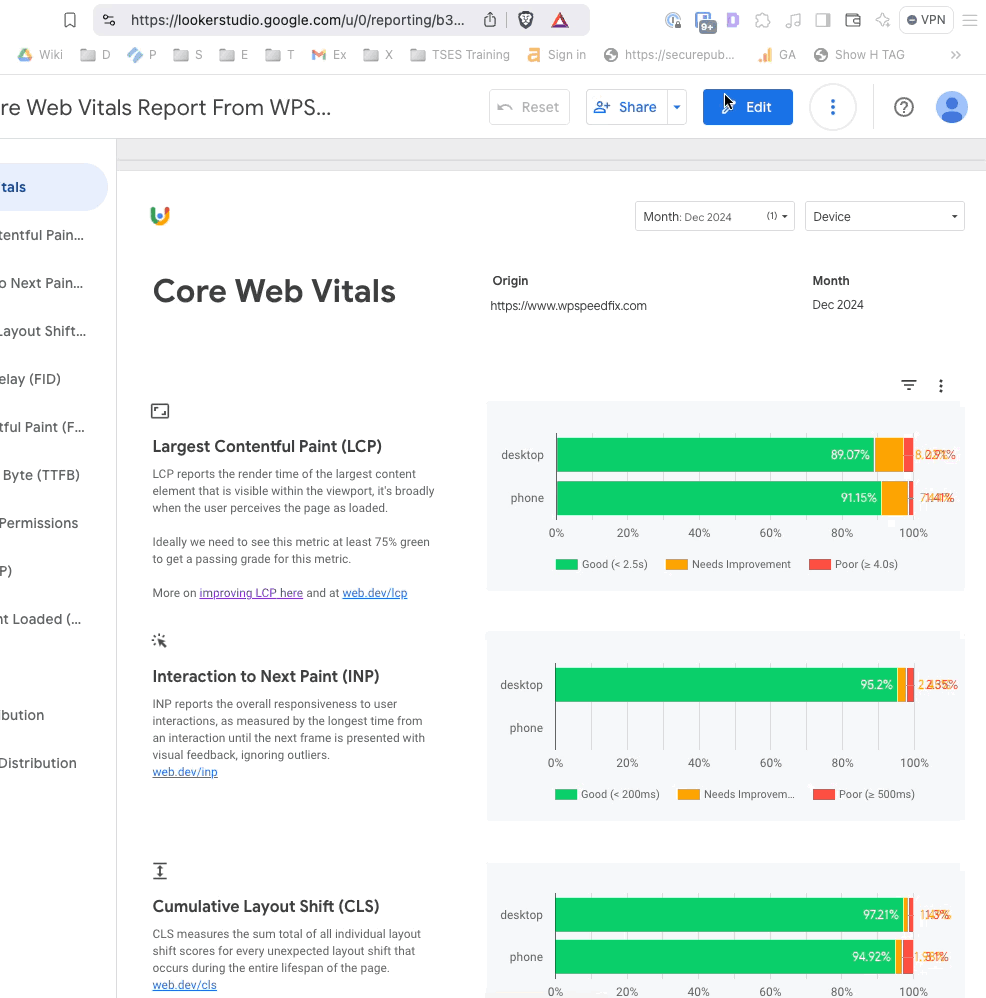Open the help question mark icon
The width and height of the screenshot is (986, 998).
pos(904,107)
